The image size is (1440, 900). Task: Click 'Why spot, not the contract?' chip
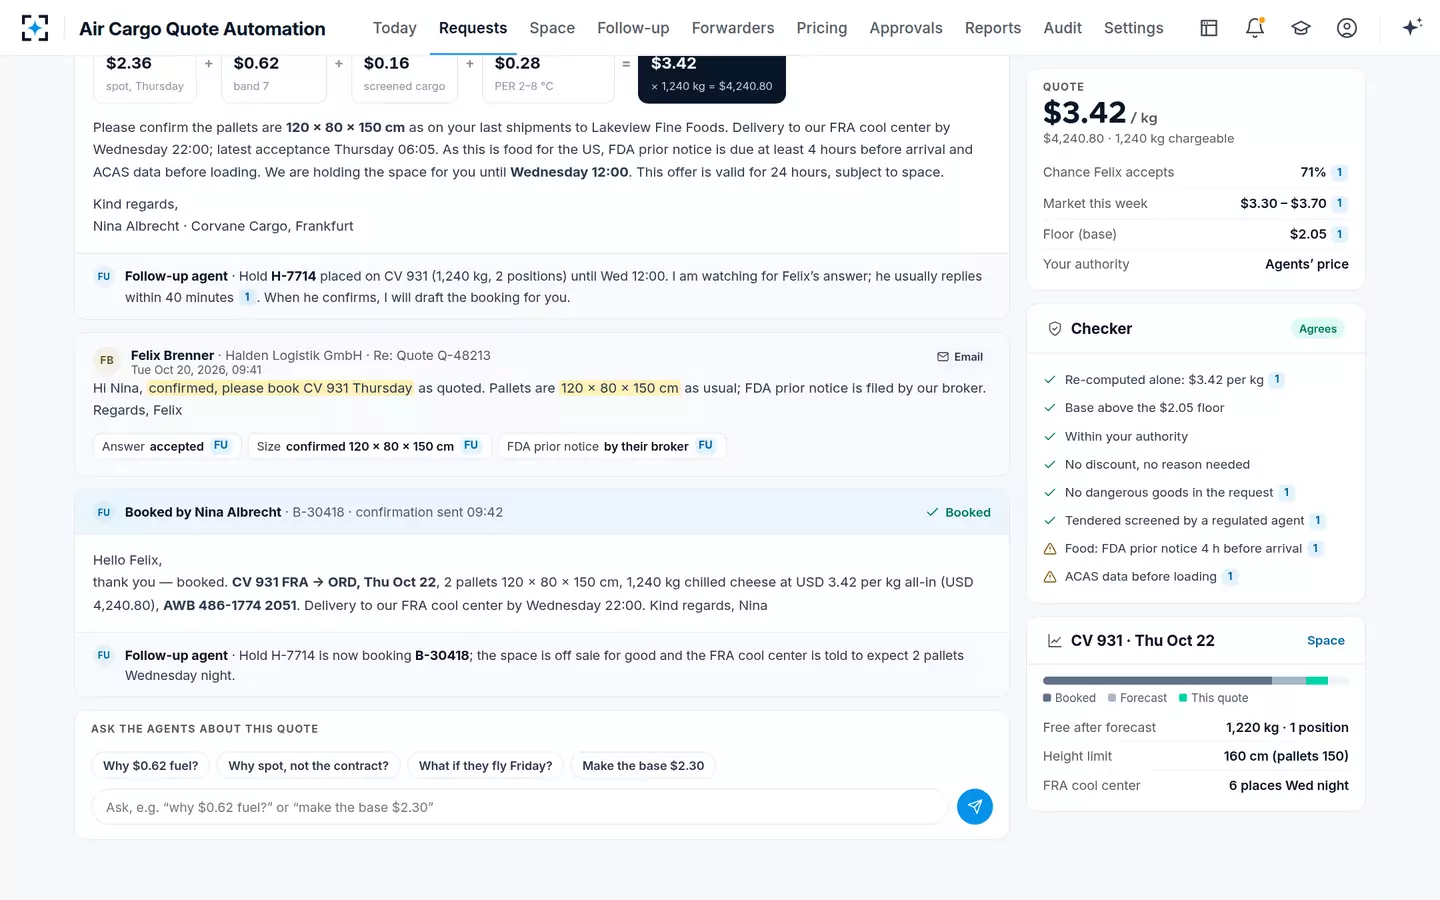click(309, 766)
